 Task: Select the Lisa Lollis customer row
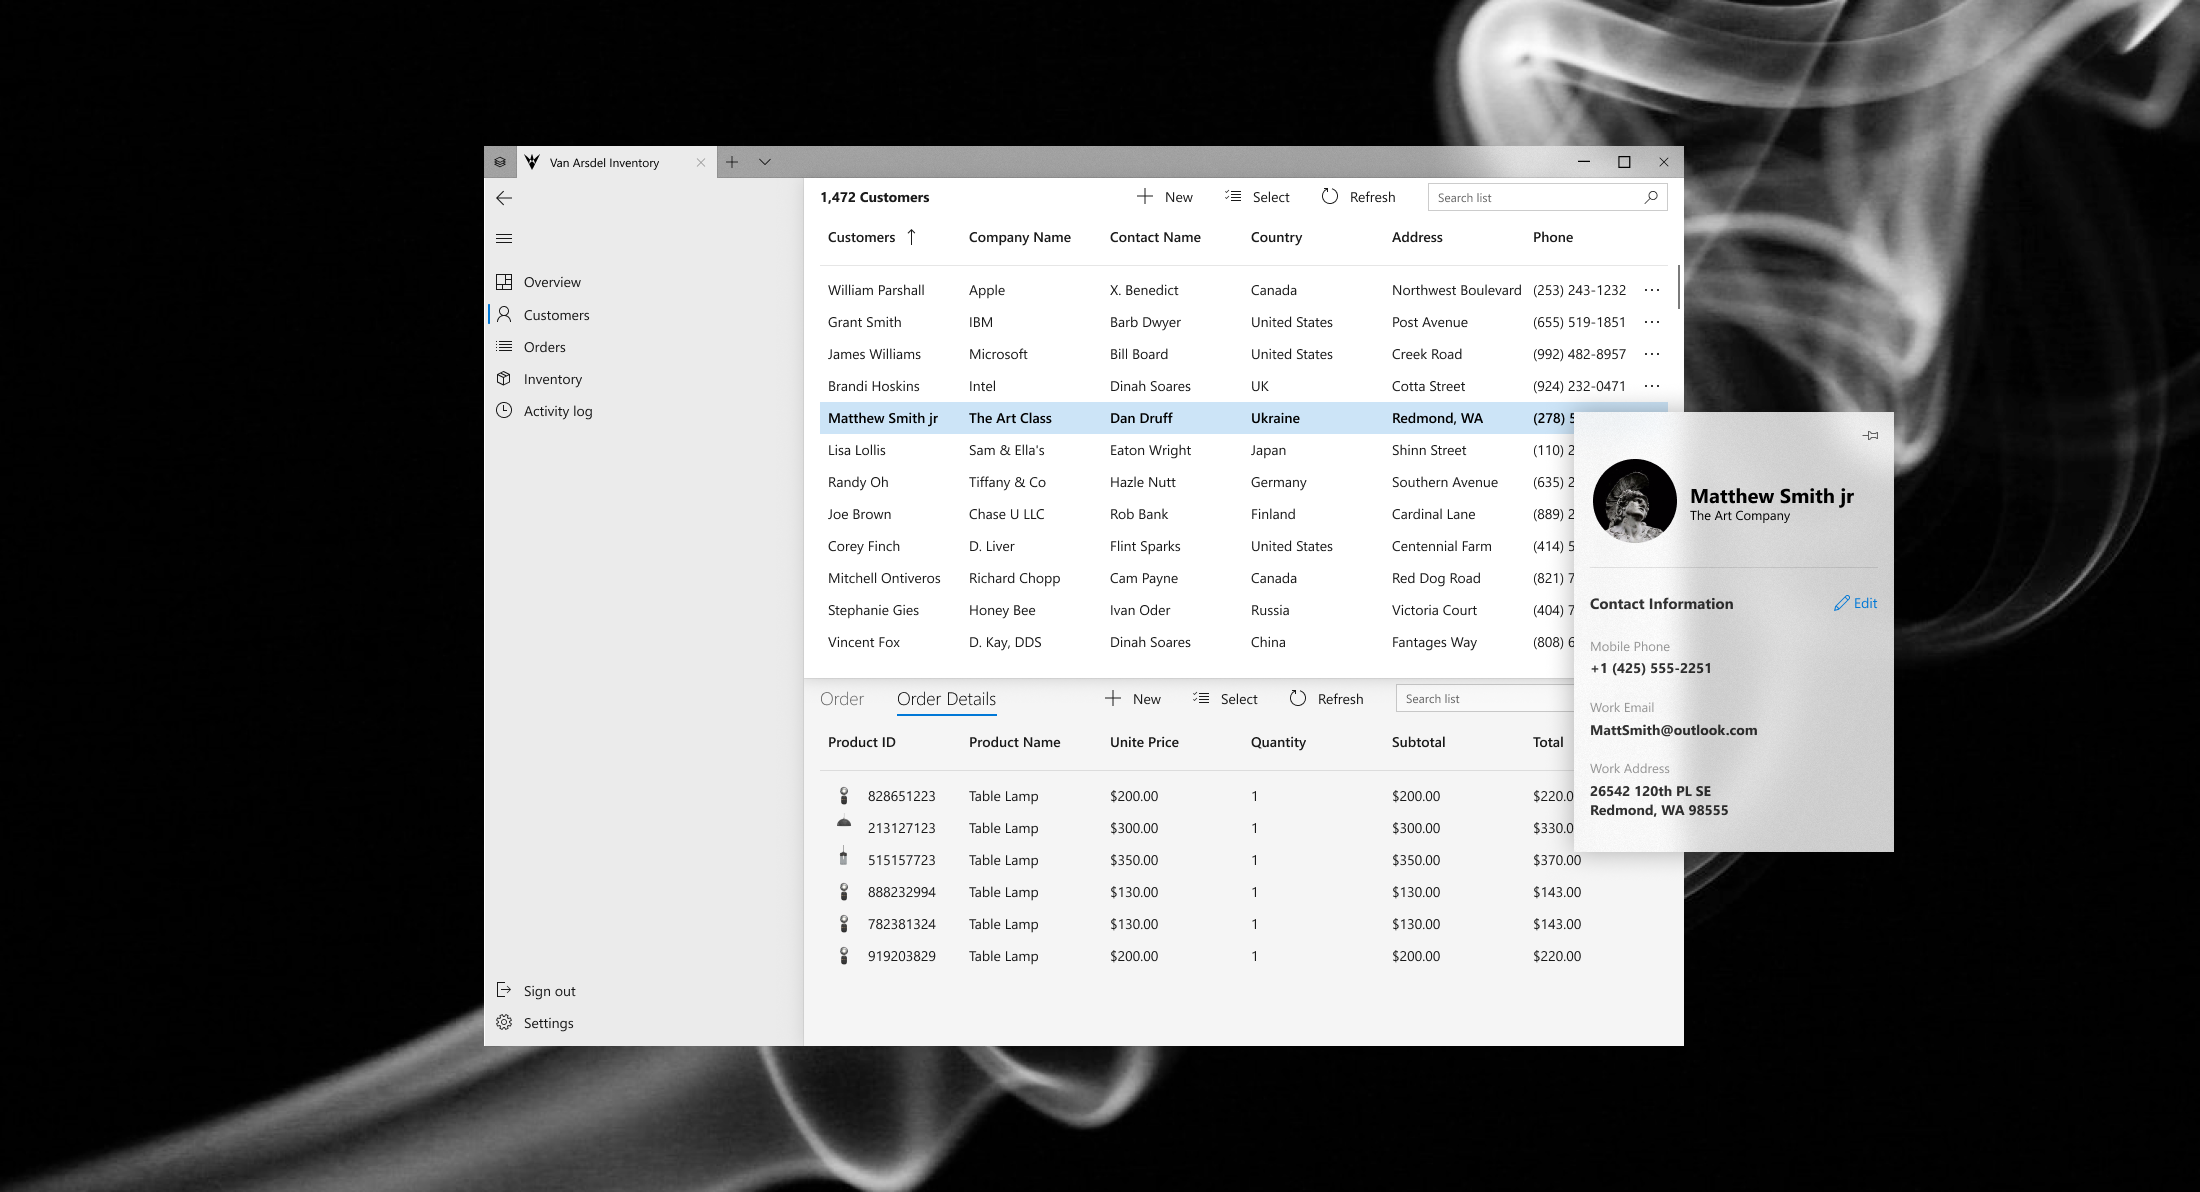pos(1196,450)
